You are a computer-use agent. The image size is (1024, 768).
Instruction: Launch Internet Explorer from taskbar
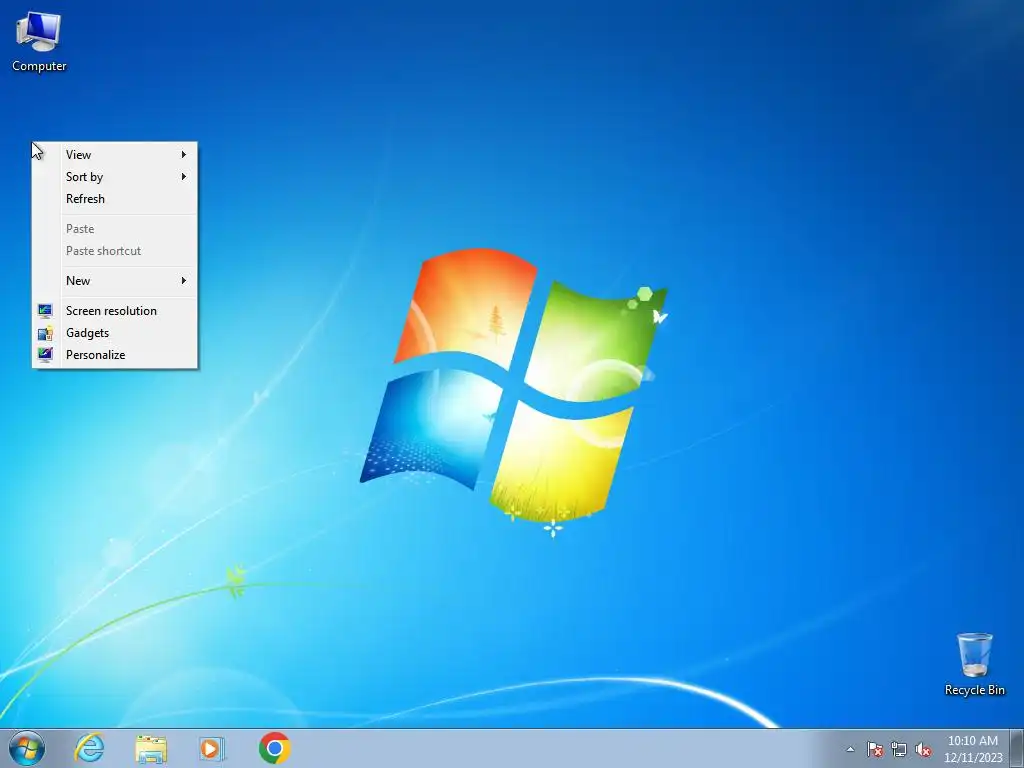pos(89,748)
